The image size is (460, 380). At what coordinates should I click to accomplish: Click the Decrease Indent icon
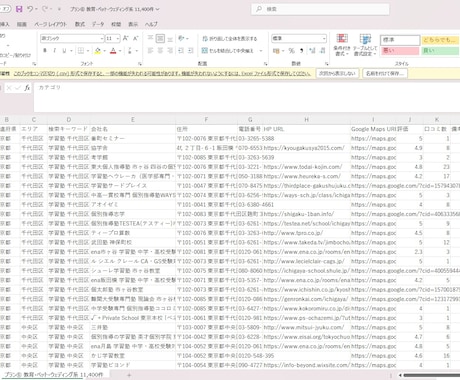181,51
